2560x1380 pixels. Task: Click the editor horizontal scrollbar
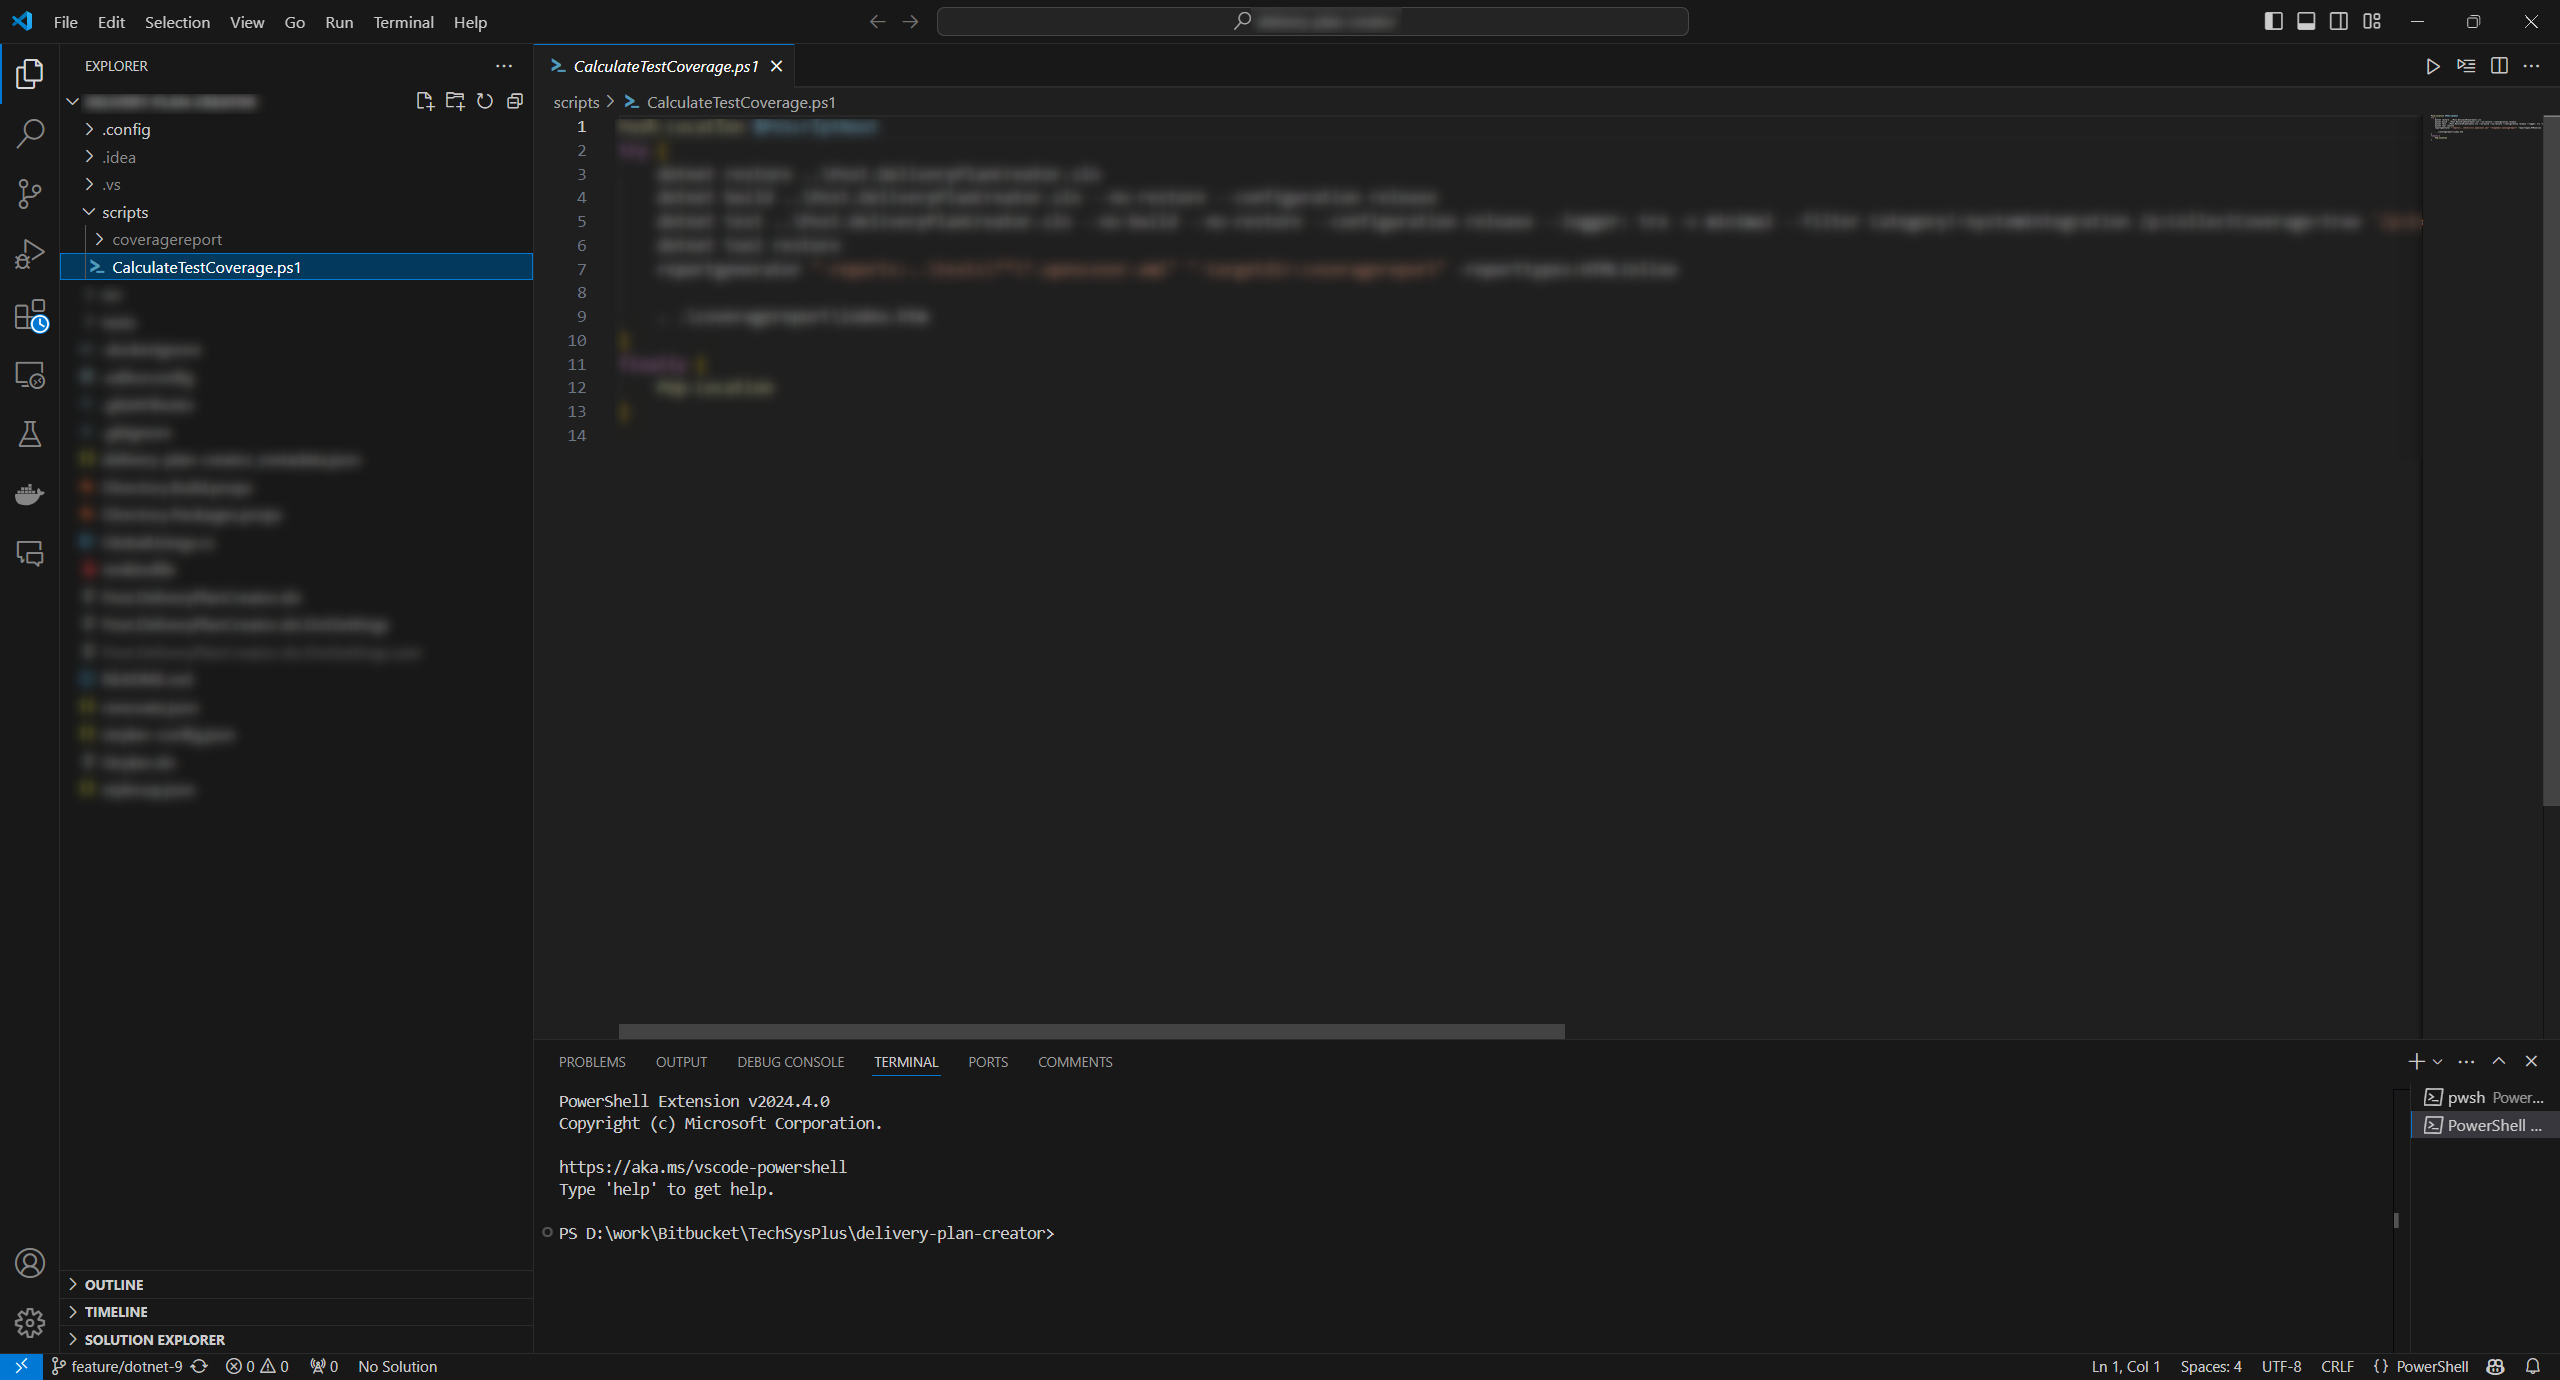click(1091, 1031)
